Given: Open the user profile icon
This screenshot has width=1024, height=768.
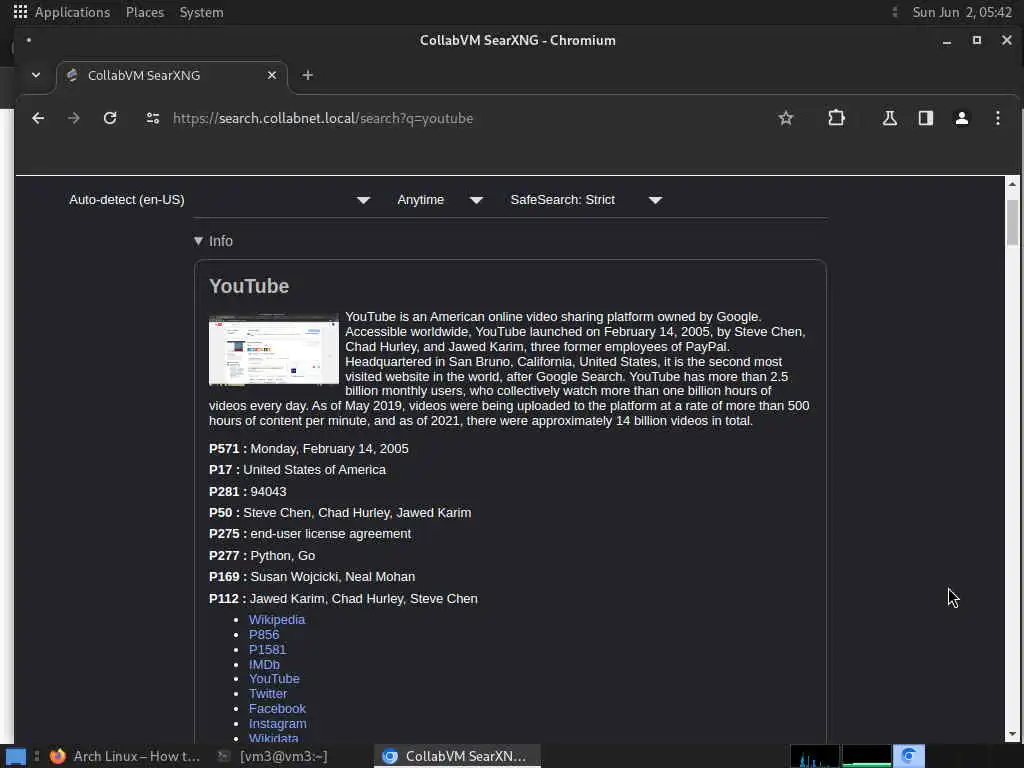Looking at the screenshot, I should click(961, 118).
